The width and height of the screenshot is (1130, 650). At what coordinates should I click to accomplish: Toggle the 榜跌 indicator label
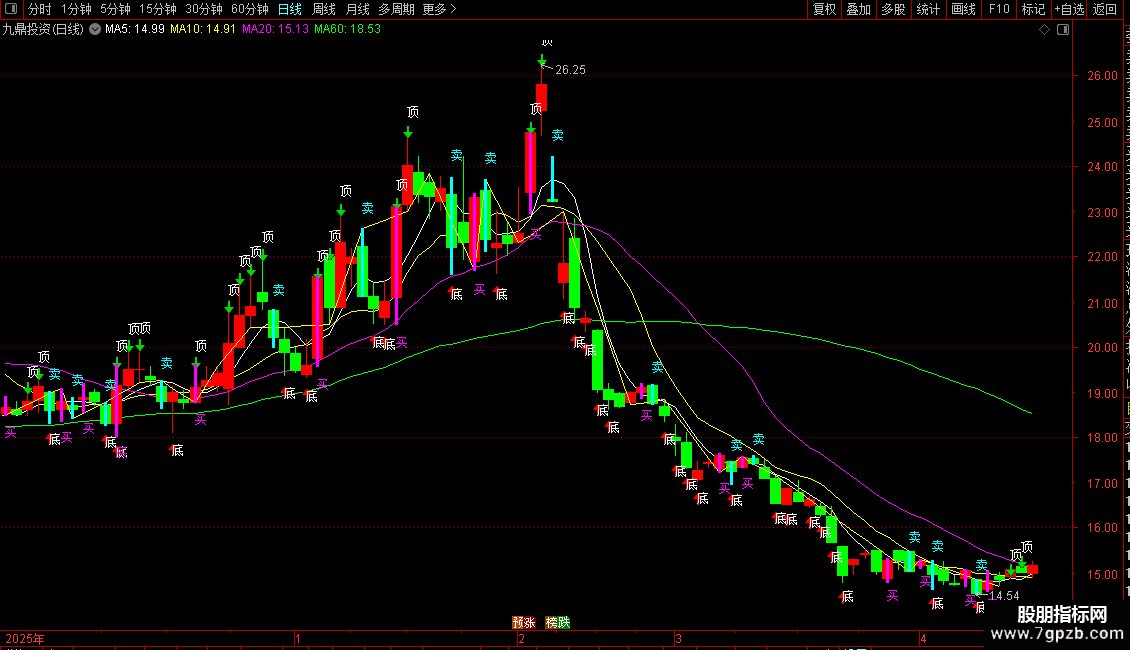(x=558, y=623)
